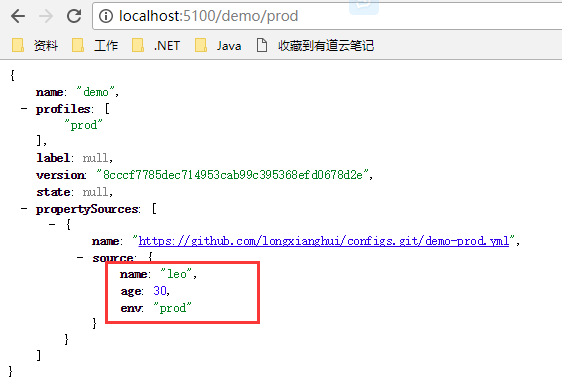
Task: Open the .NET bookmark folder
Action: coord(156,46)
